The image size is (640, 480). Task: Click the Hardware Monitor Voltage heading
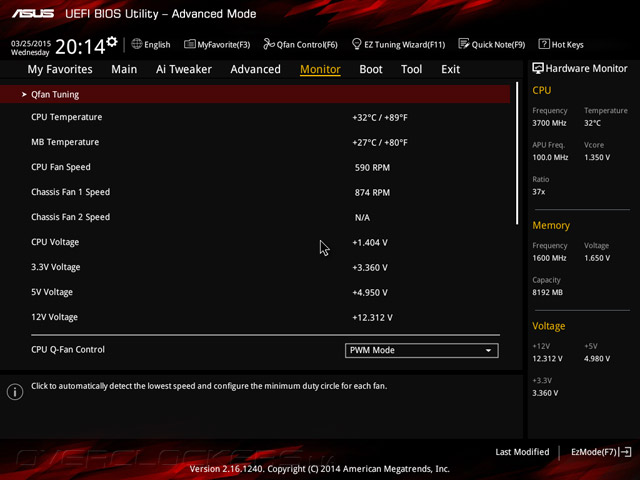point(549,326)
